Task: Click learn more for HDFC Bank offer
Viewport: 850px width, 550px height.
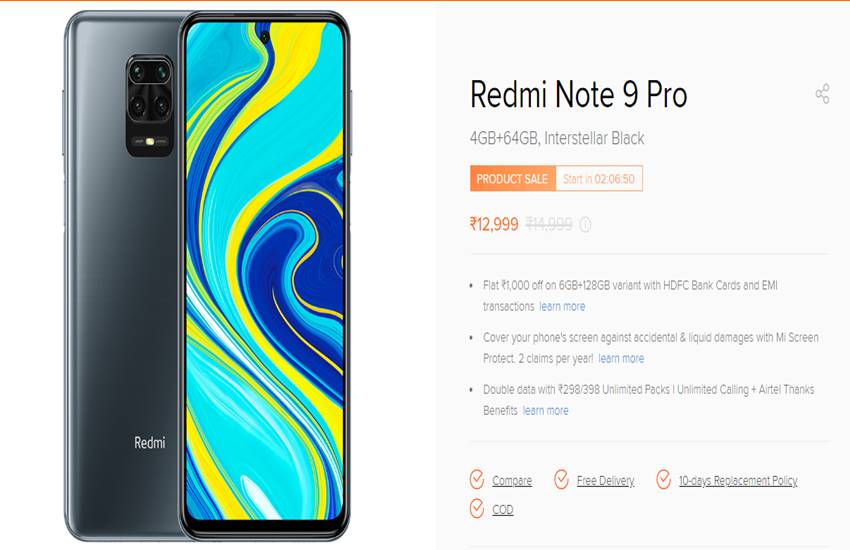Action: [x=562, y=307]
